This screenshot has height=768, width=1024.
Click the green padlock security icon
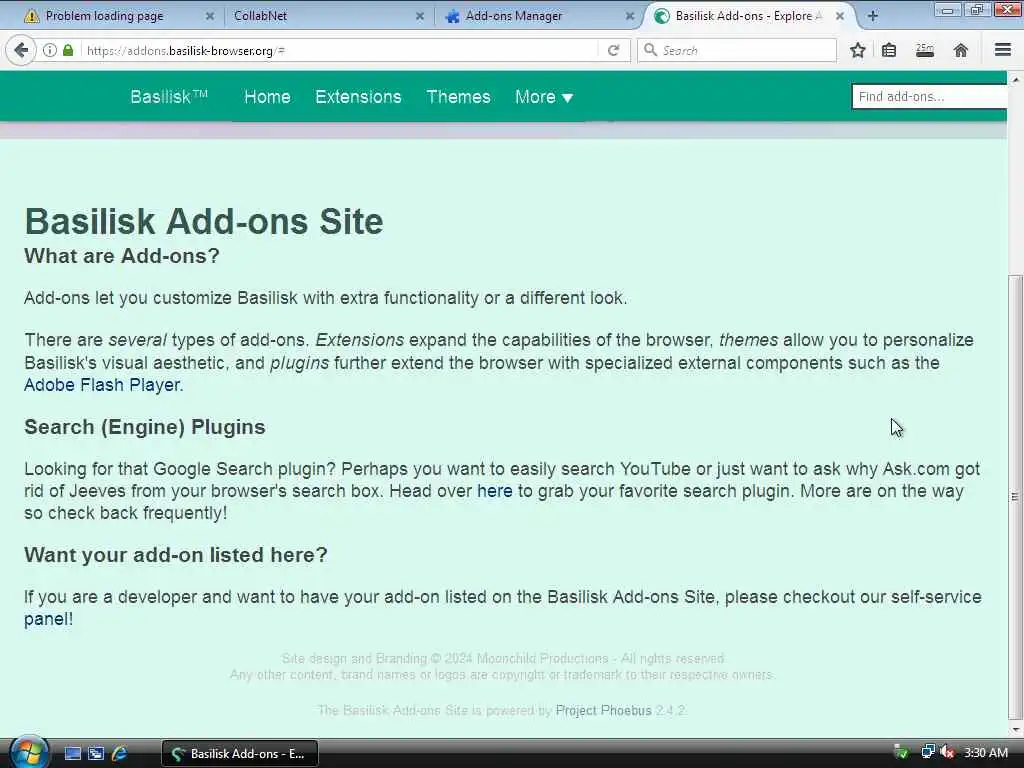pos(68,50)
